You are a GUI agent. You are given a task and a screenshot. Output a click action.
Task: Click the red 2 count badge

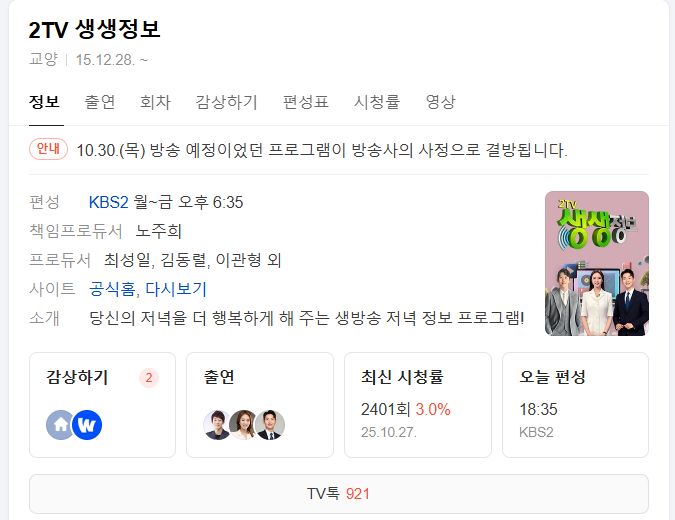click(149, 378)
